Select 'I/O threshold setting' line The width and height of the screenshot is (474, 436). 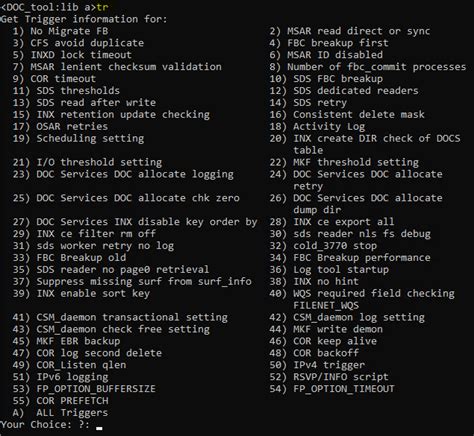coord(99,162)
